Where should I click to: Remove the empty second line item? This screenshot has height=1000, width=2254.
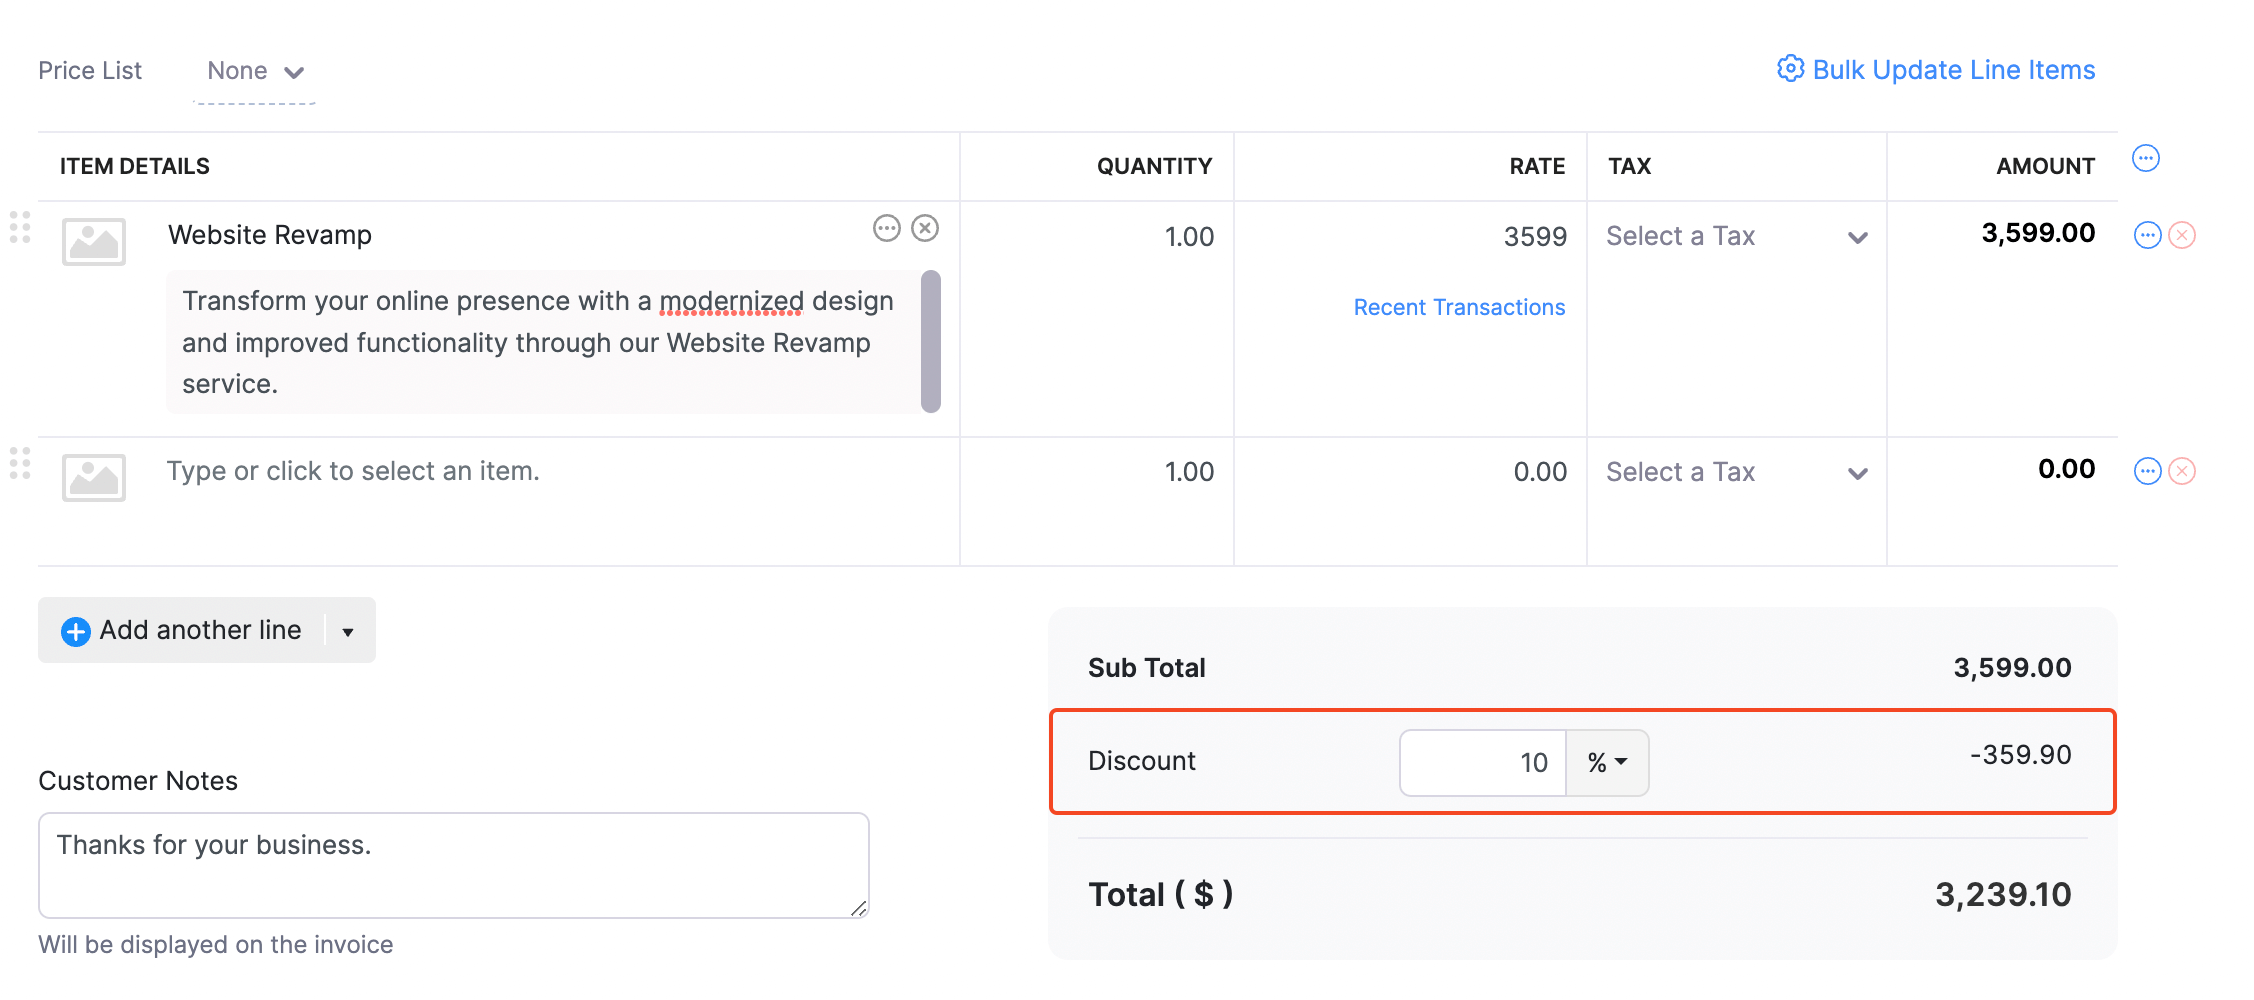2181,470
